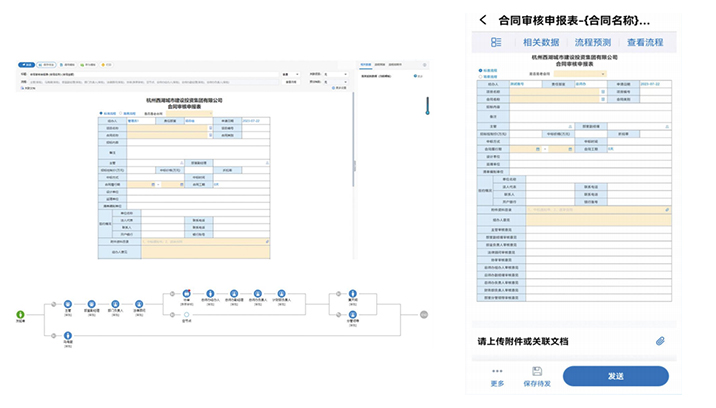The image size is (716, 408).
Task: Select 部门负责人 node in workflow diagram
Action: (115, 304)
